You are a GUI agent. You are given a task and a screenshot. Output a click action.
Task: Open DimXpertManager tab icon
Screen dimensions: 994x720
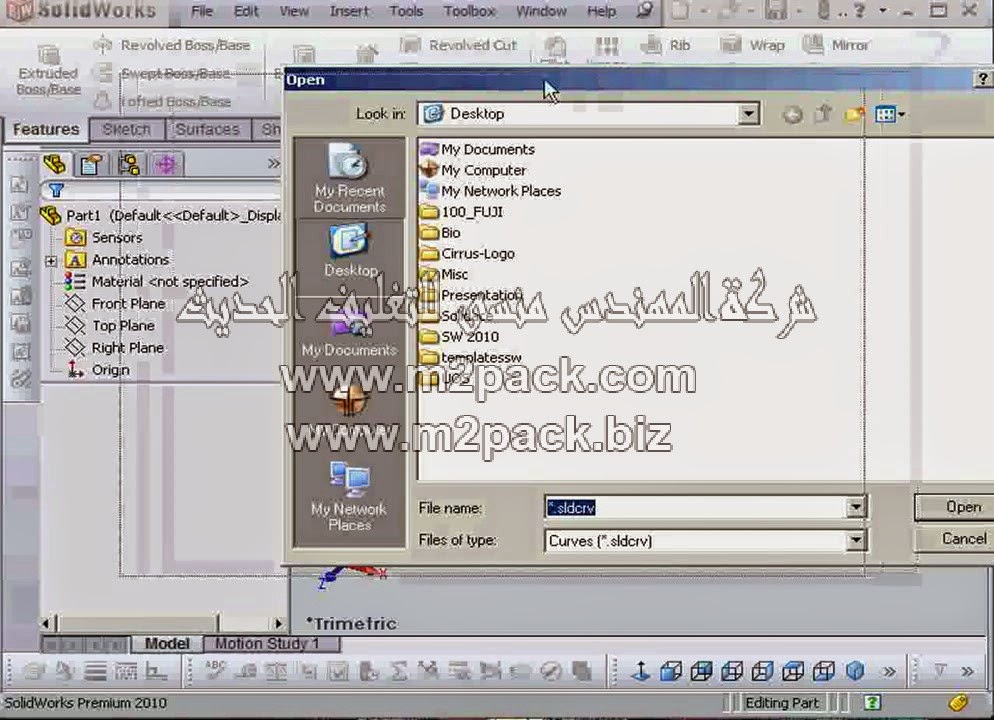pyautogui.click(x=166, y=165)
